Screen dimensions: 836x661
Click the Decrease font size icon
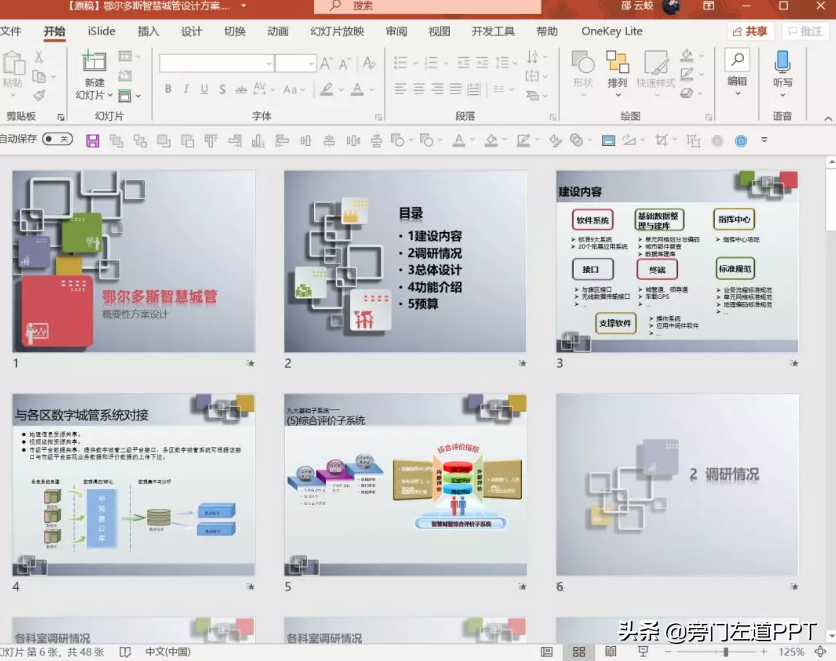344,64
